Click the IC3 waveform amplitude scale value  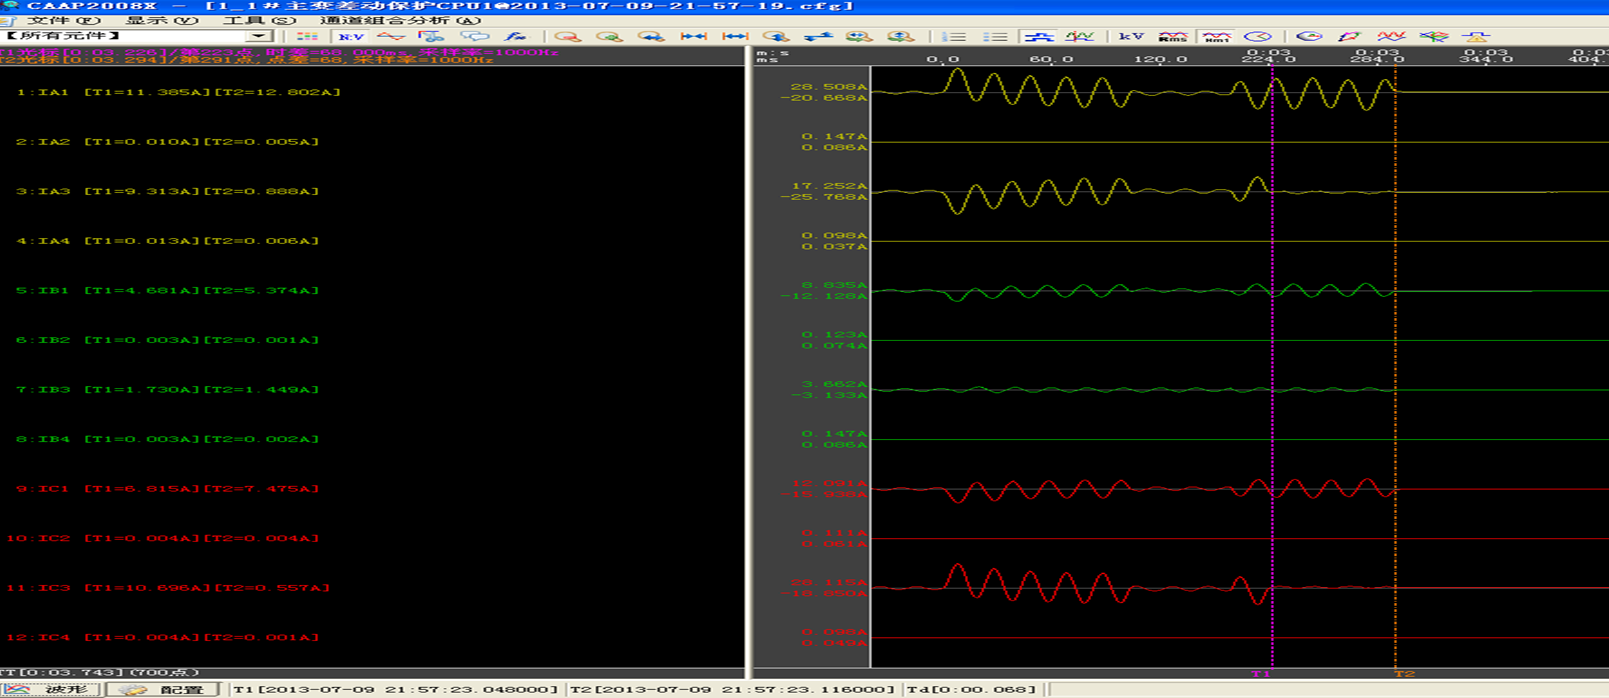pos(829,583)
